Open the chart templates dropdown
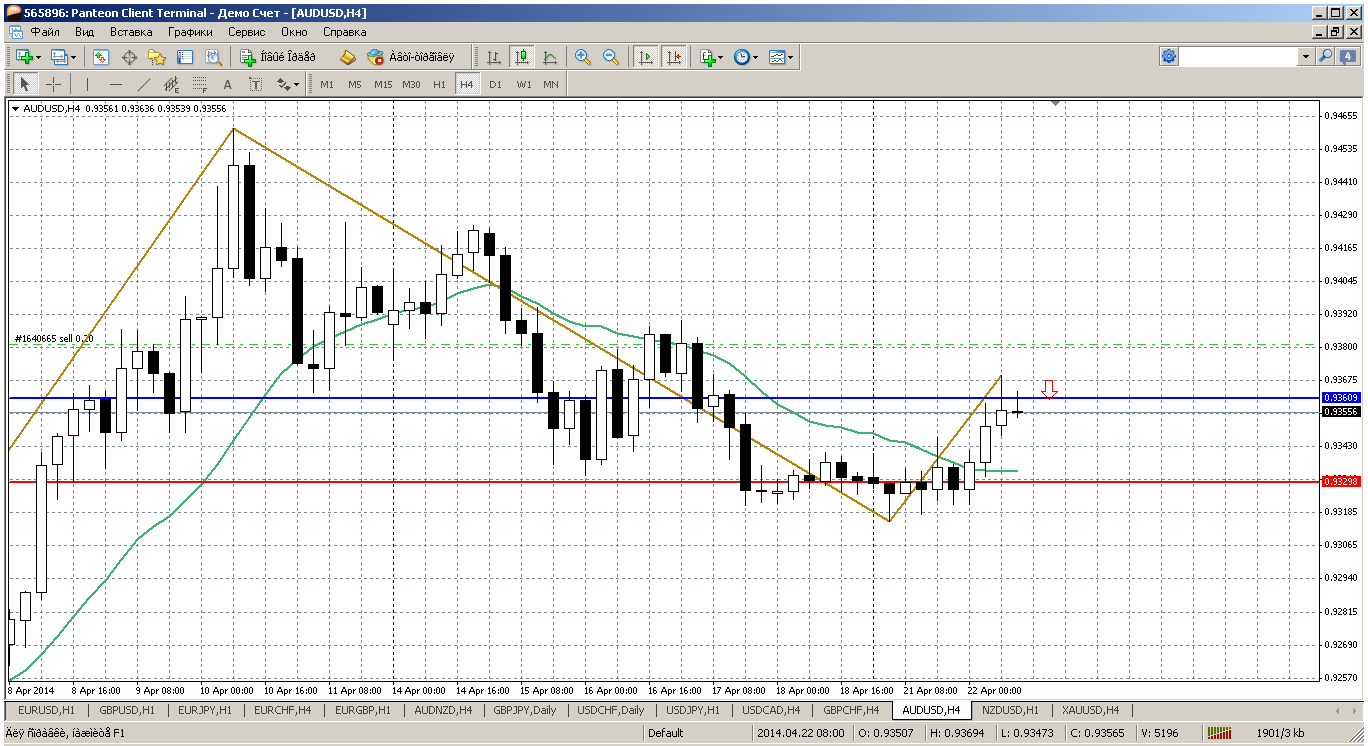1368x746 pixels. [x=782, y=57]
